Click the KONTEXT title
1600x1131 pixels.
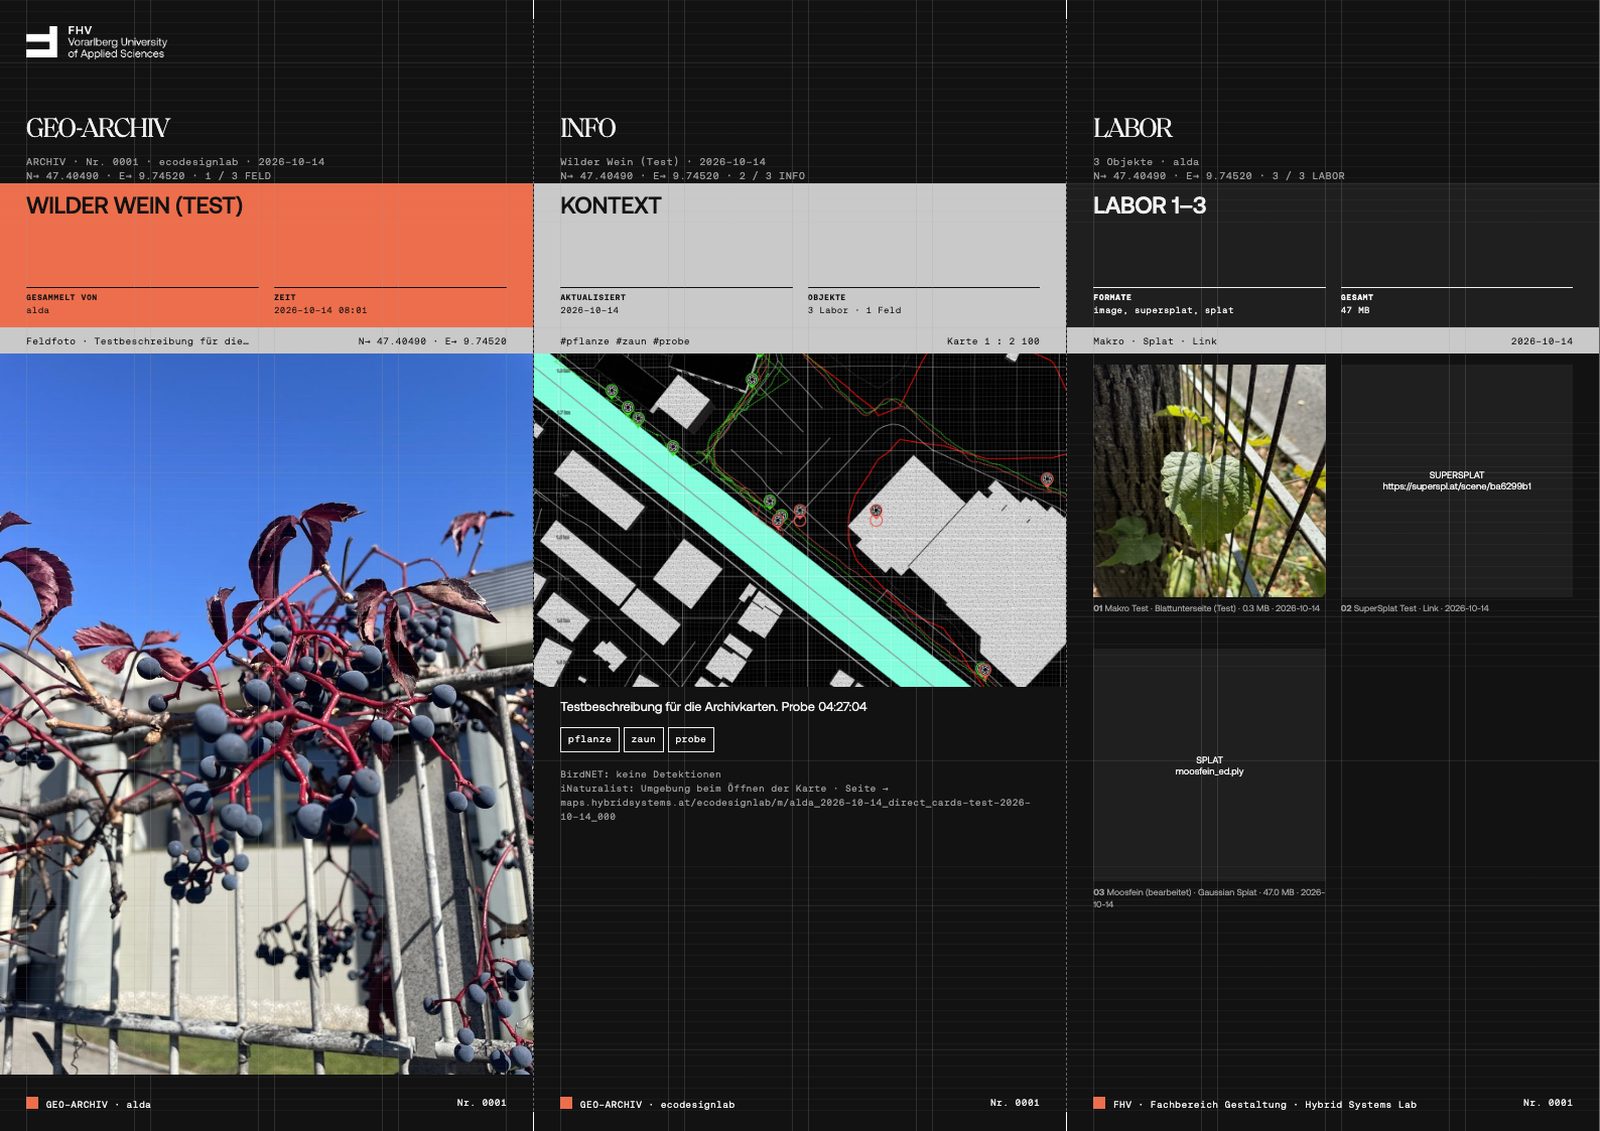(x=610, y=206)
